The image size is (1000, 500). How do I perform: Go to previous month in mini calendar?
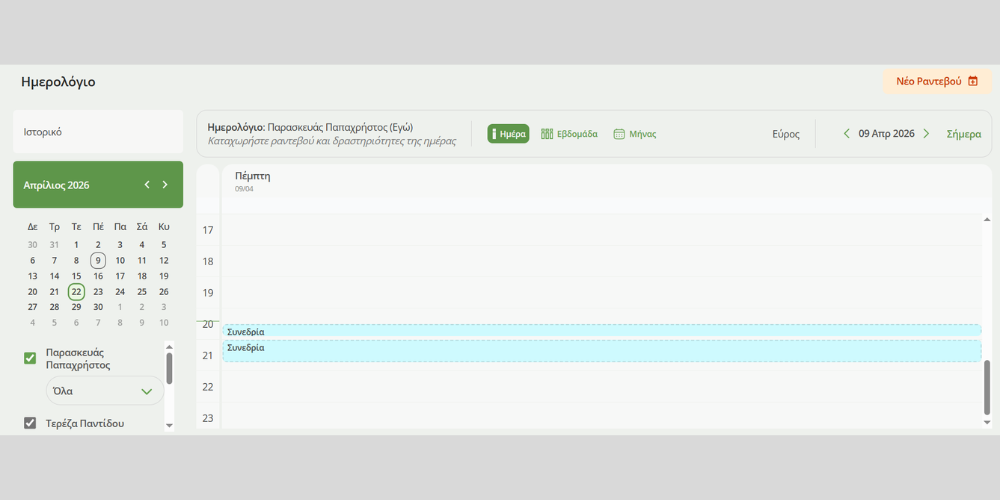[147, 185]
